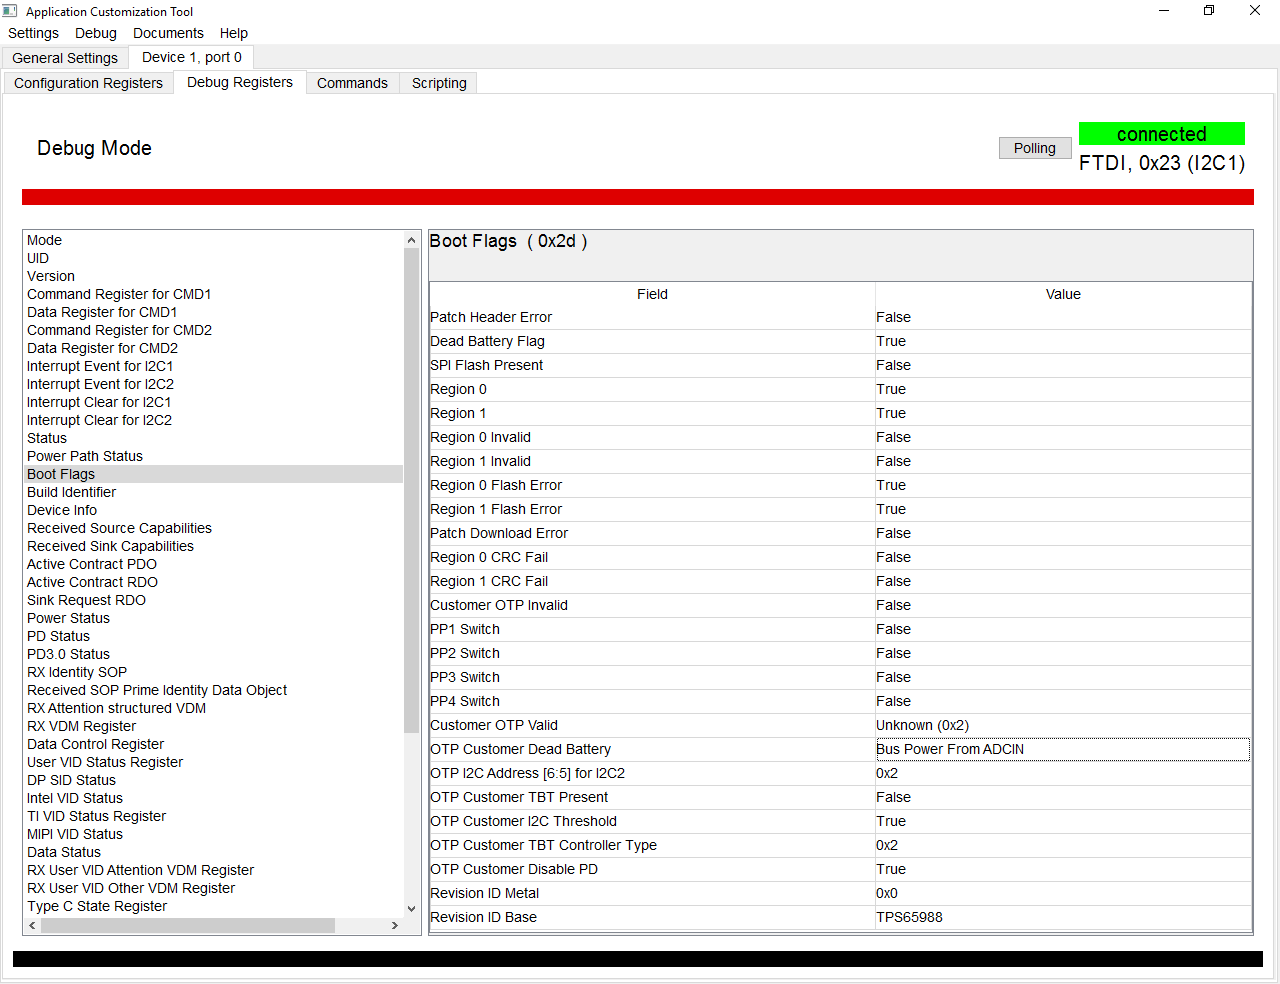
Task: Open the Documents menu
Action: [168, 33]
